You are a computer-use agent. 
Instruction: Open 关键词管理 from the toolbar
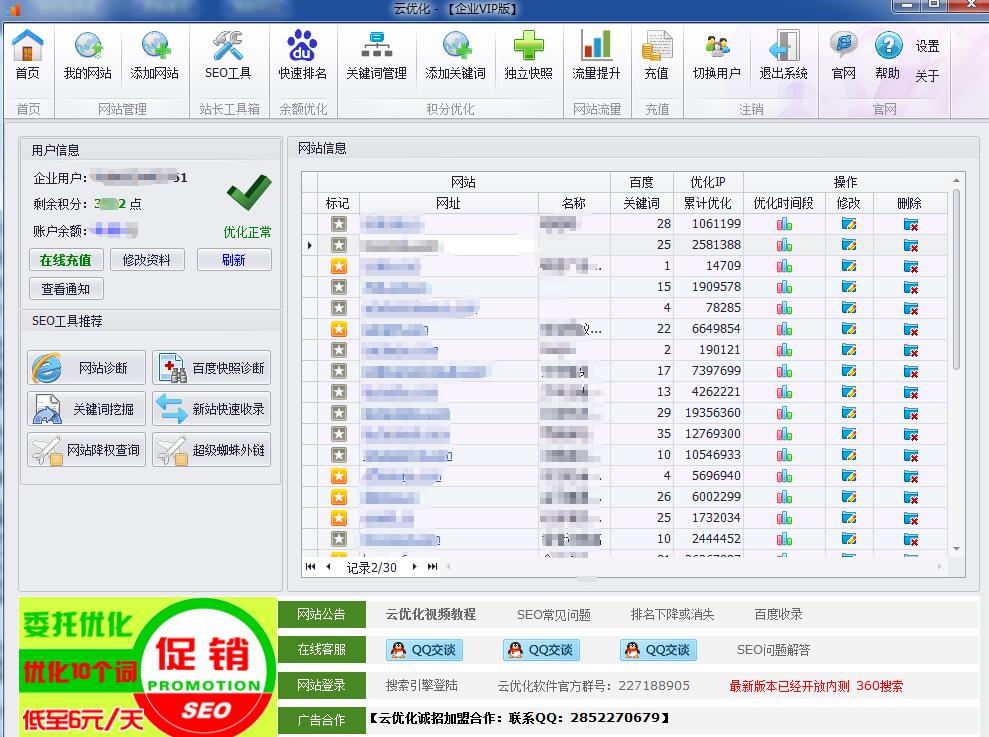click(376, 55)
